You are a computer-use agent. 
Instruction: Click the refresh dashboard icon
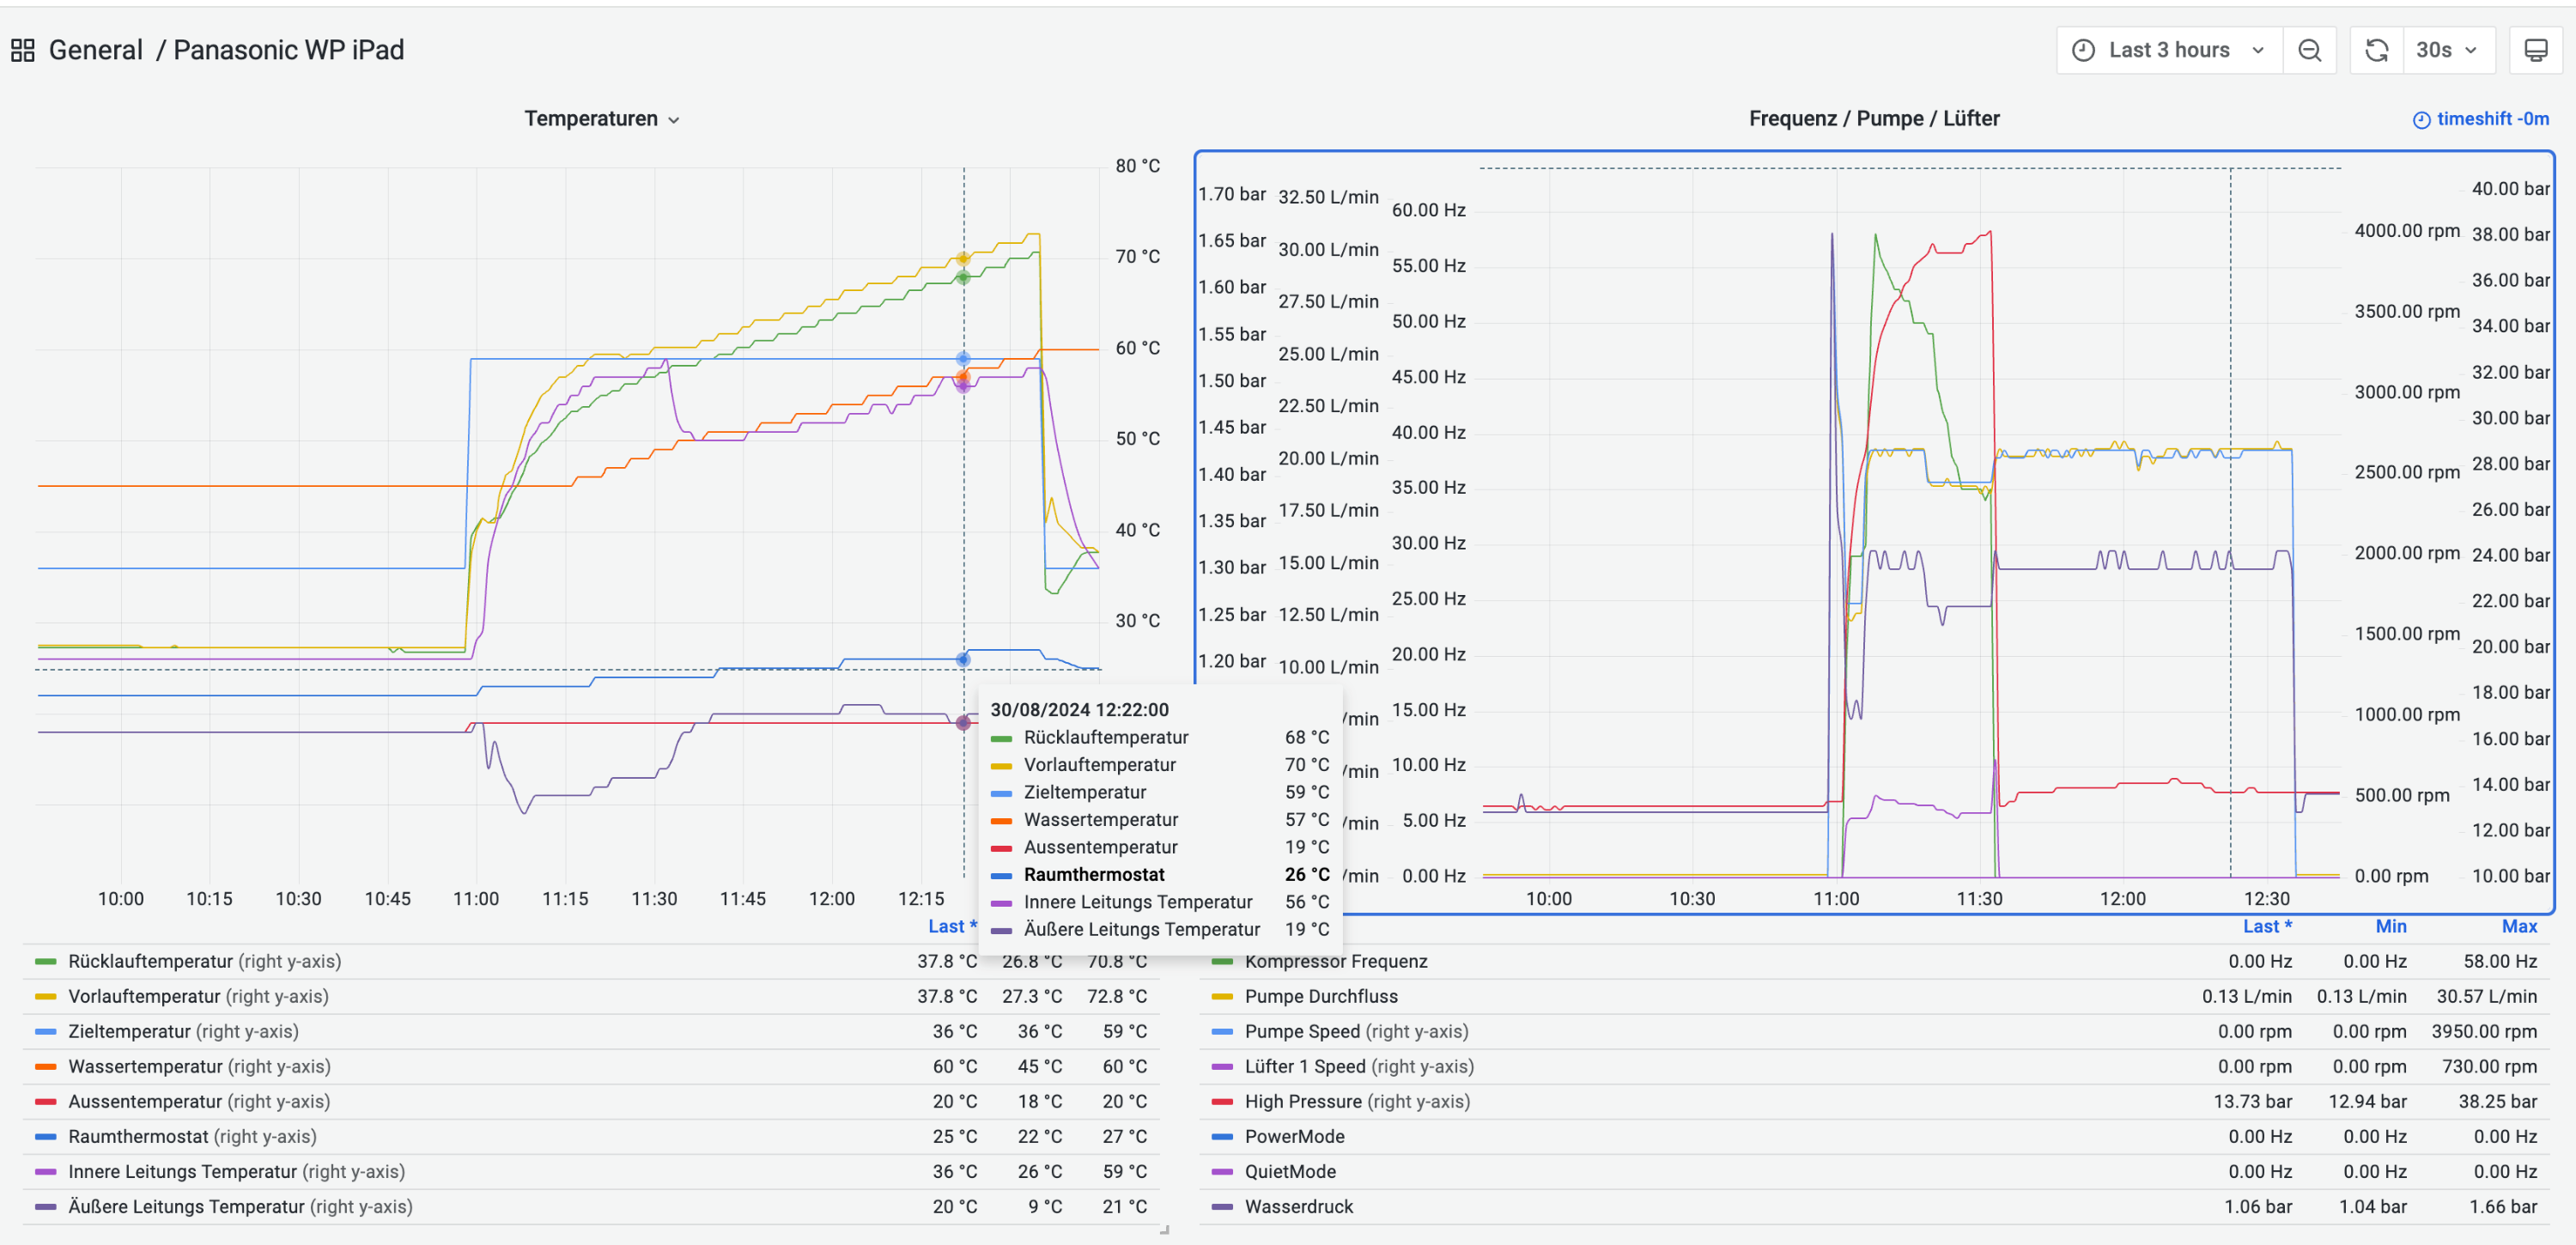pos(2376,50)
